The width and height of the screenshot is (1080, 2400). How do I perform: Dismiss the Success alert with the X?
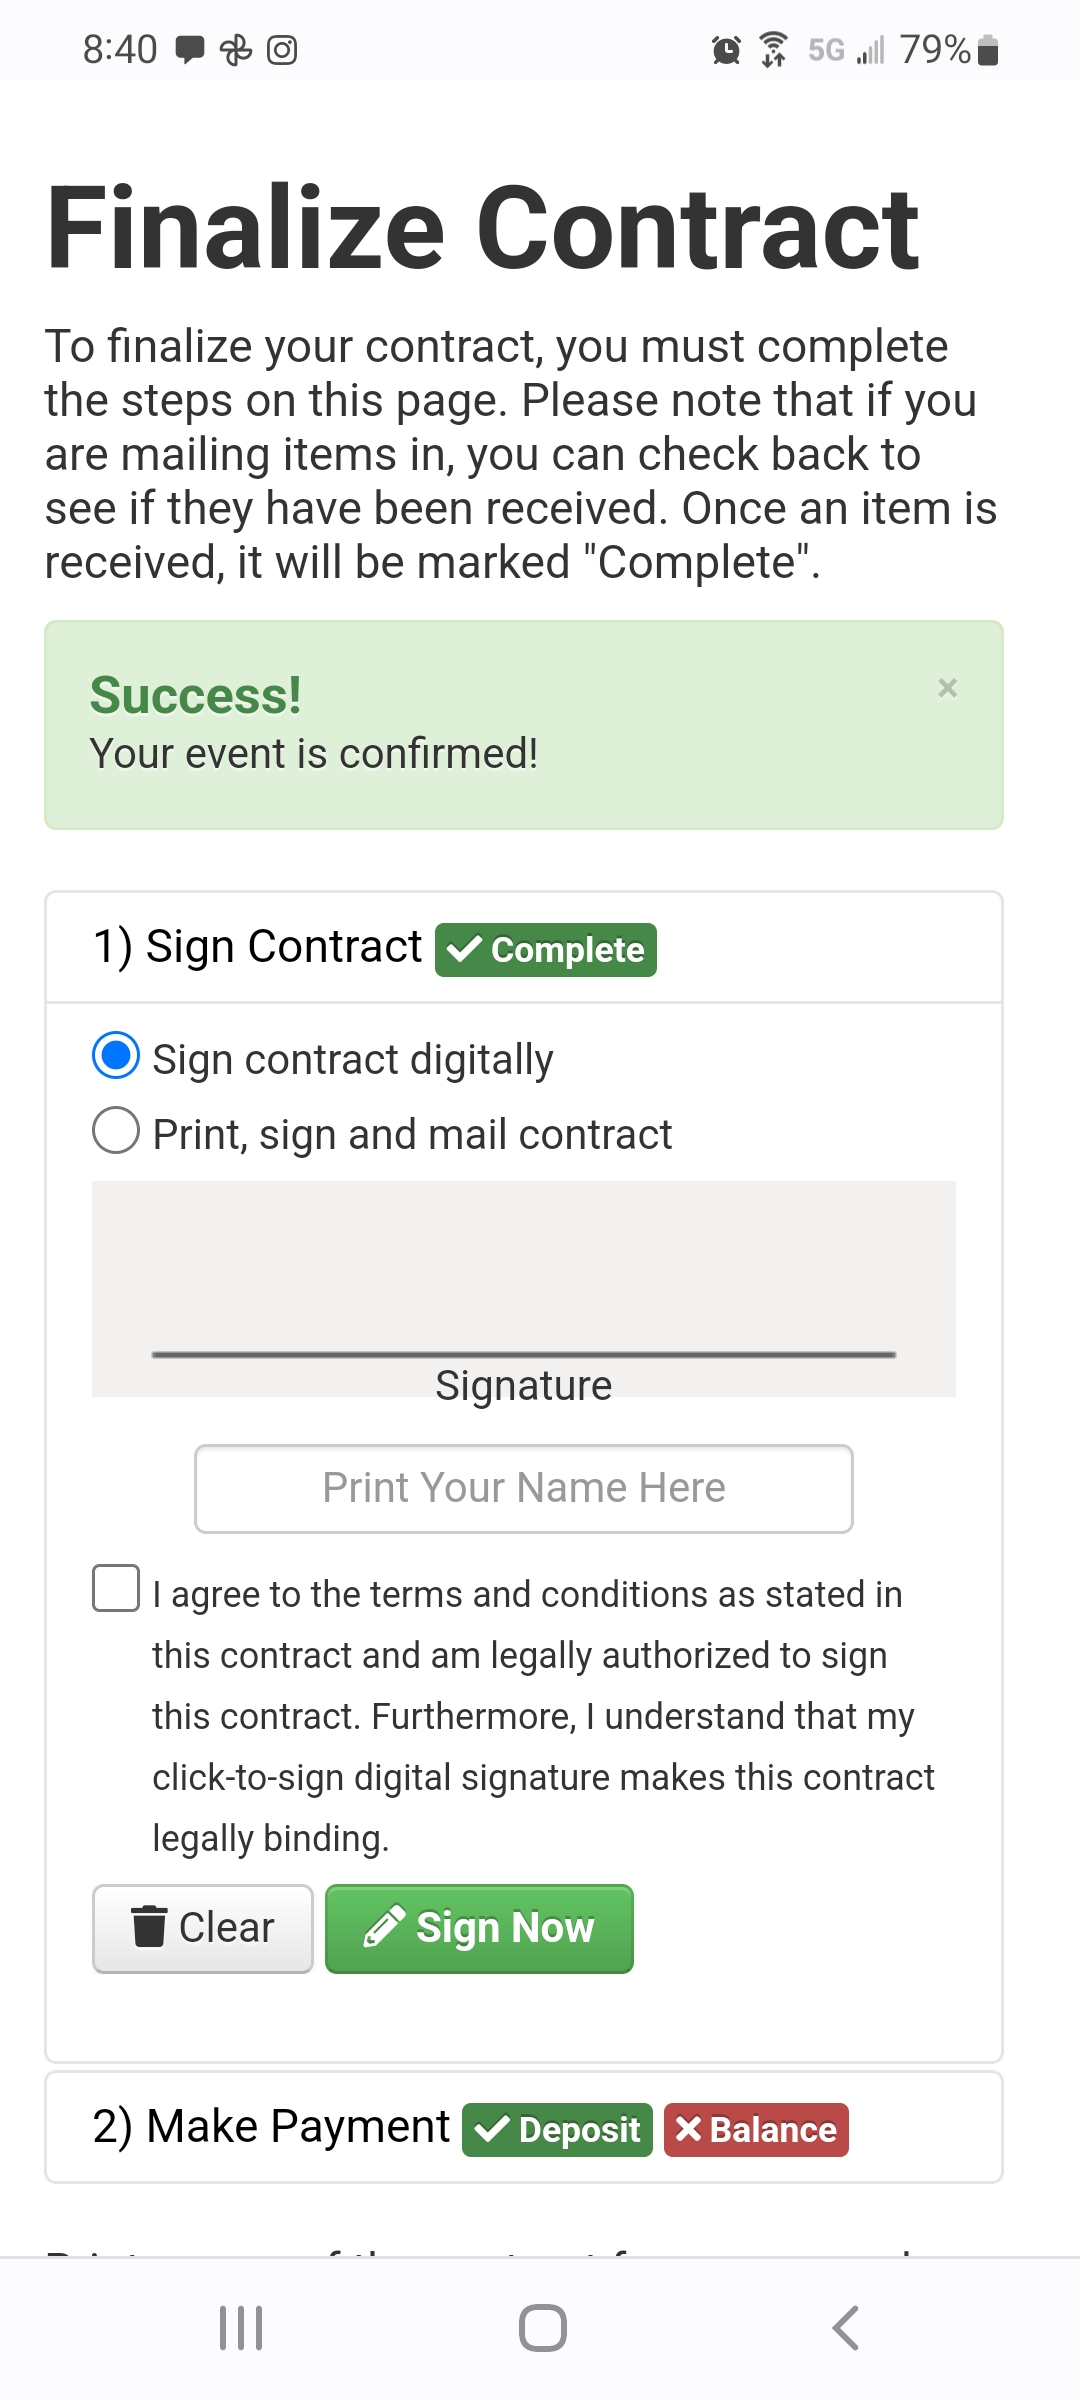(947, 688)
